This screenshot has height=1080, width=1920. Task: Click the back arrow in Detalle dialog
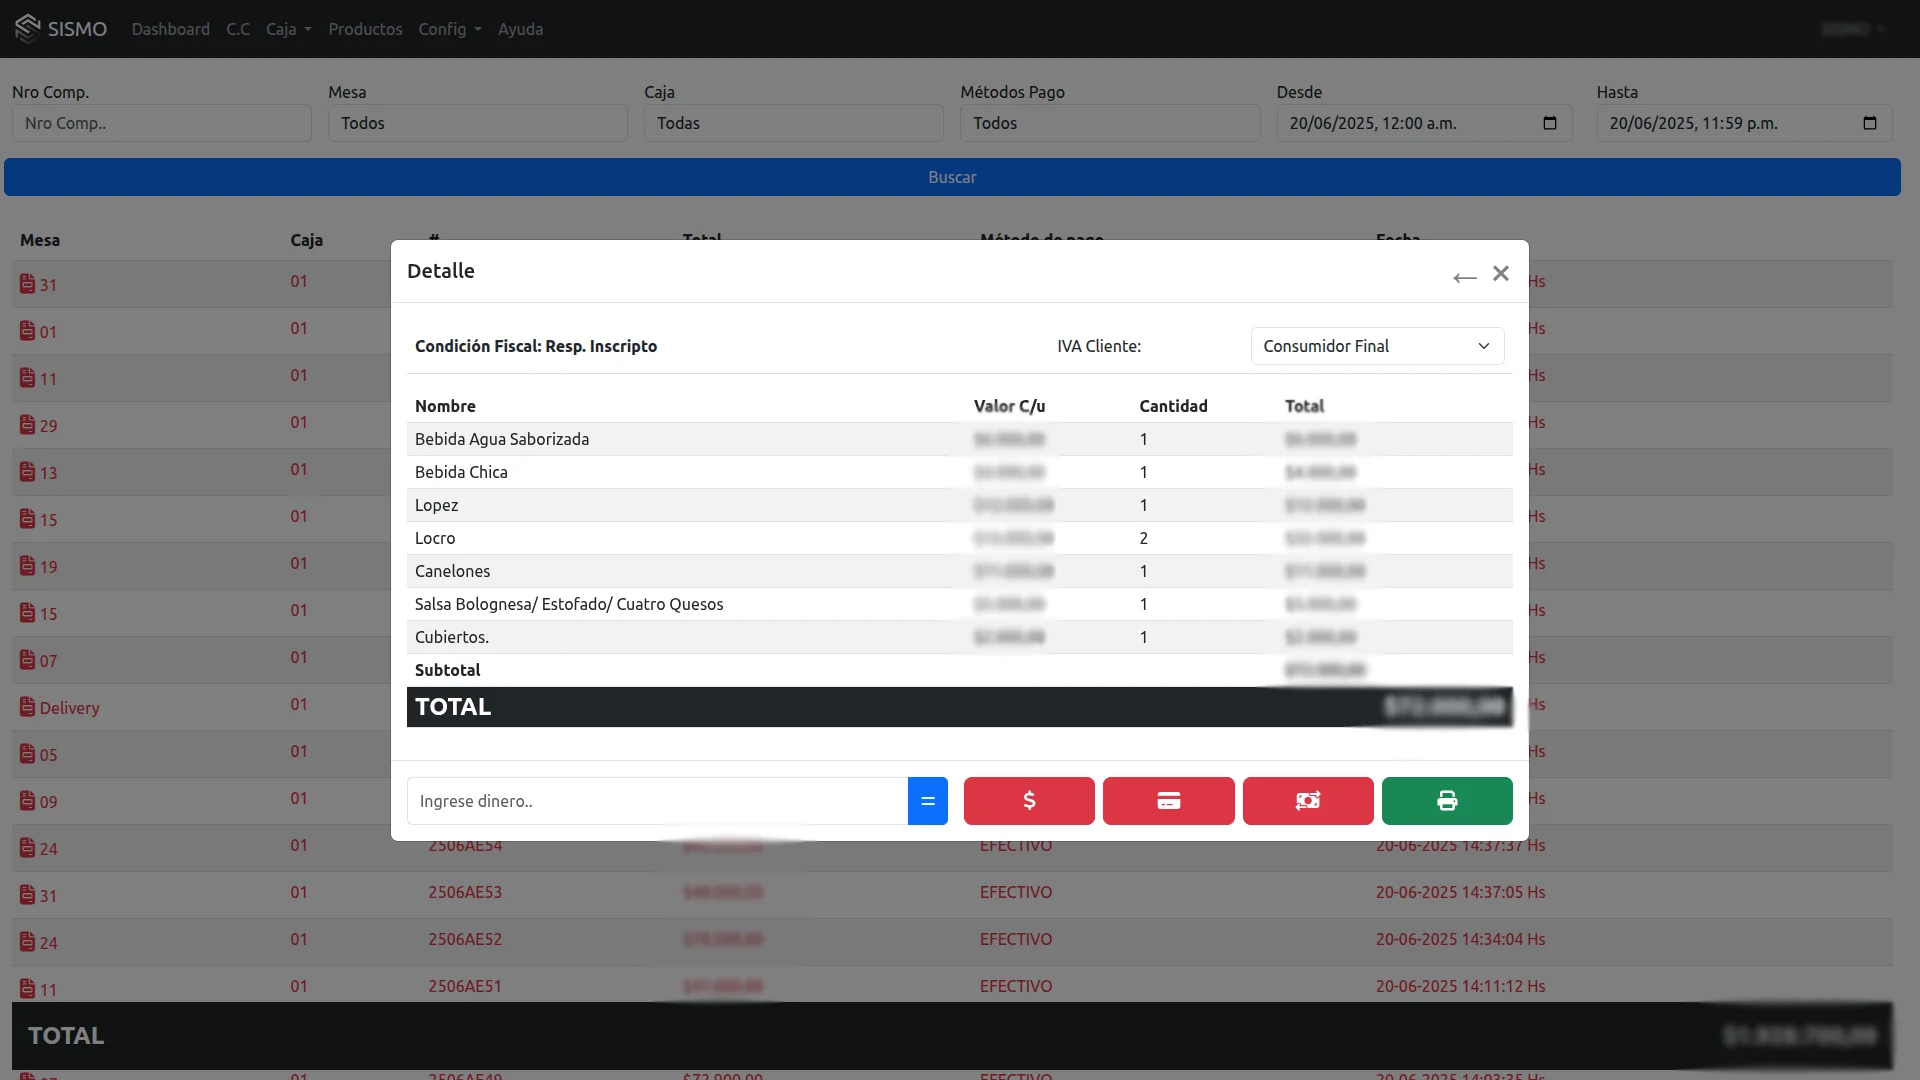click(1465, 278)
